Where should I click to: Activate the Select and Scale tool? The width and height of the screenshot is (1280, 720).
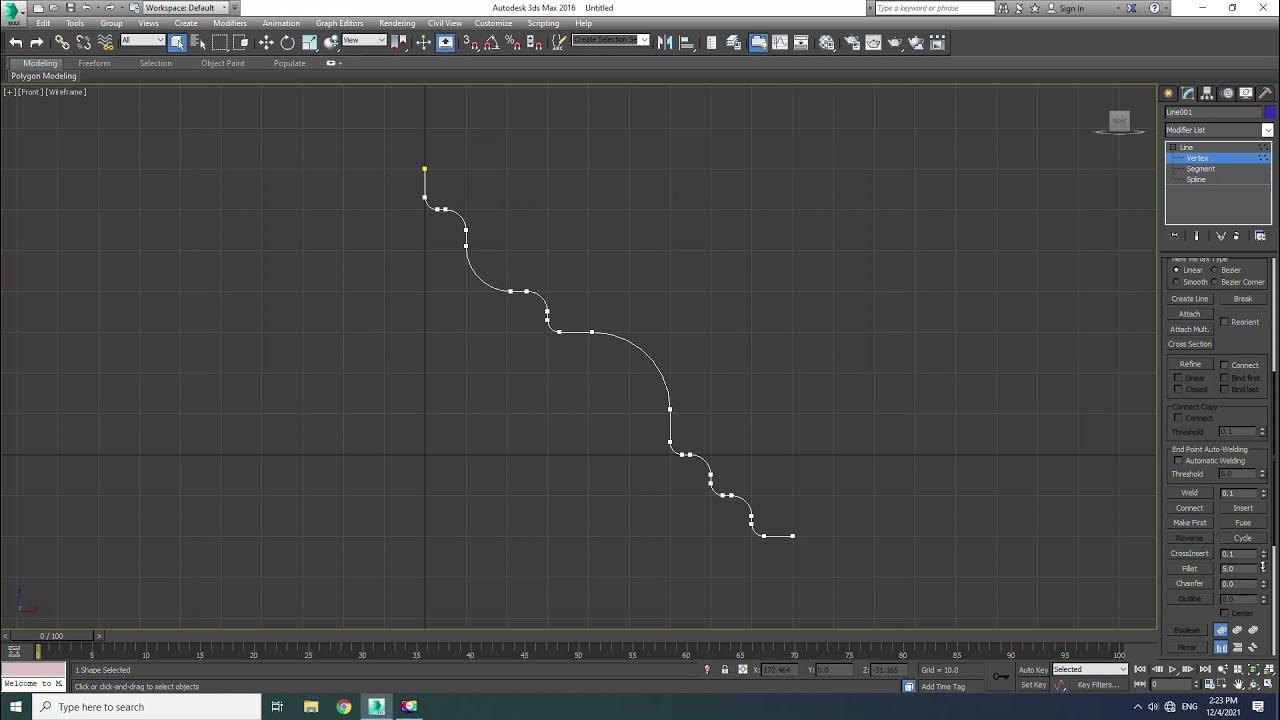(x=309, y=42)
